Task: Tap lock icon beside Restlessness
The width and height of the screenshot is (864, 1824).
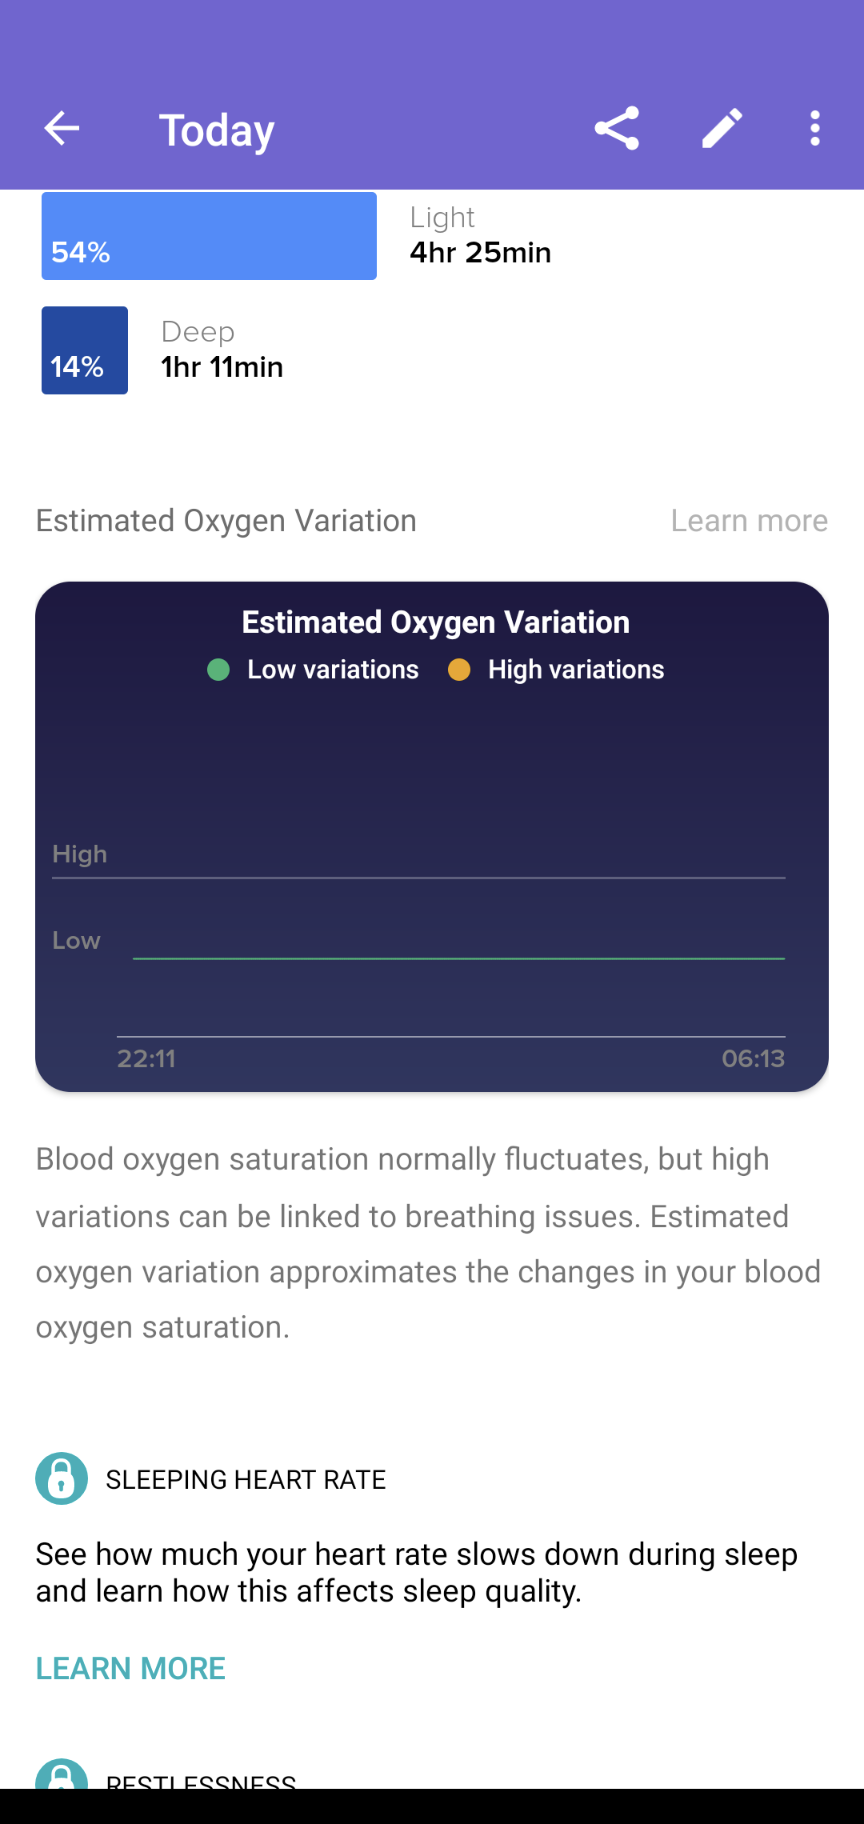Action: [61, 1776]
